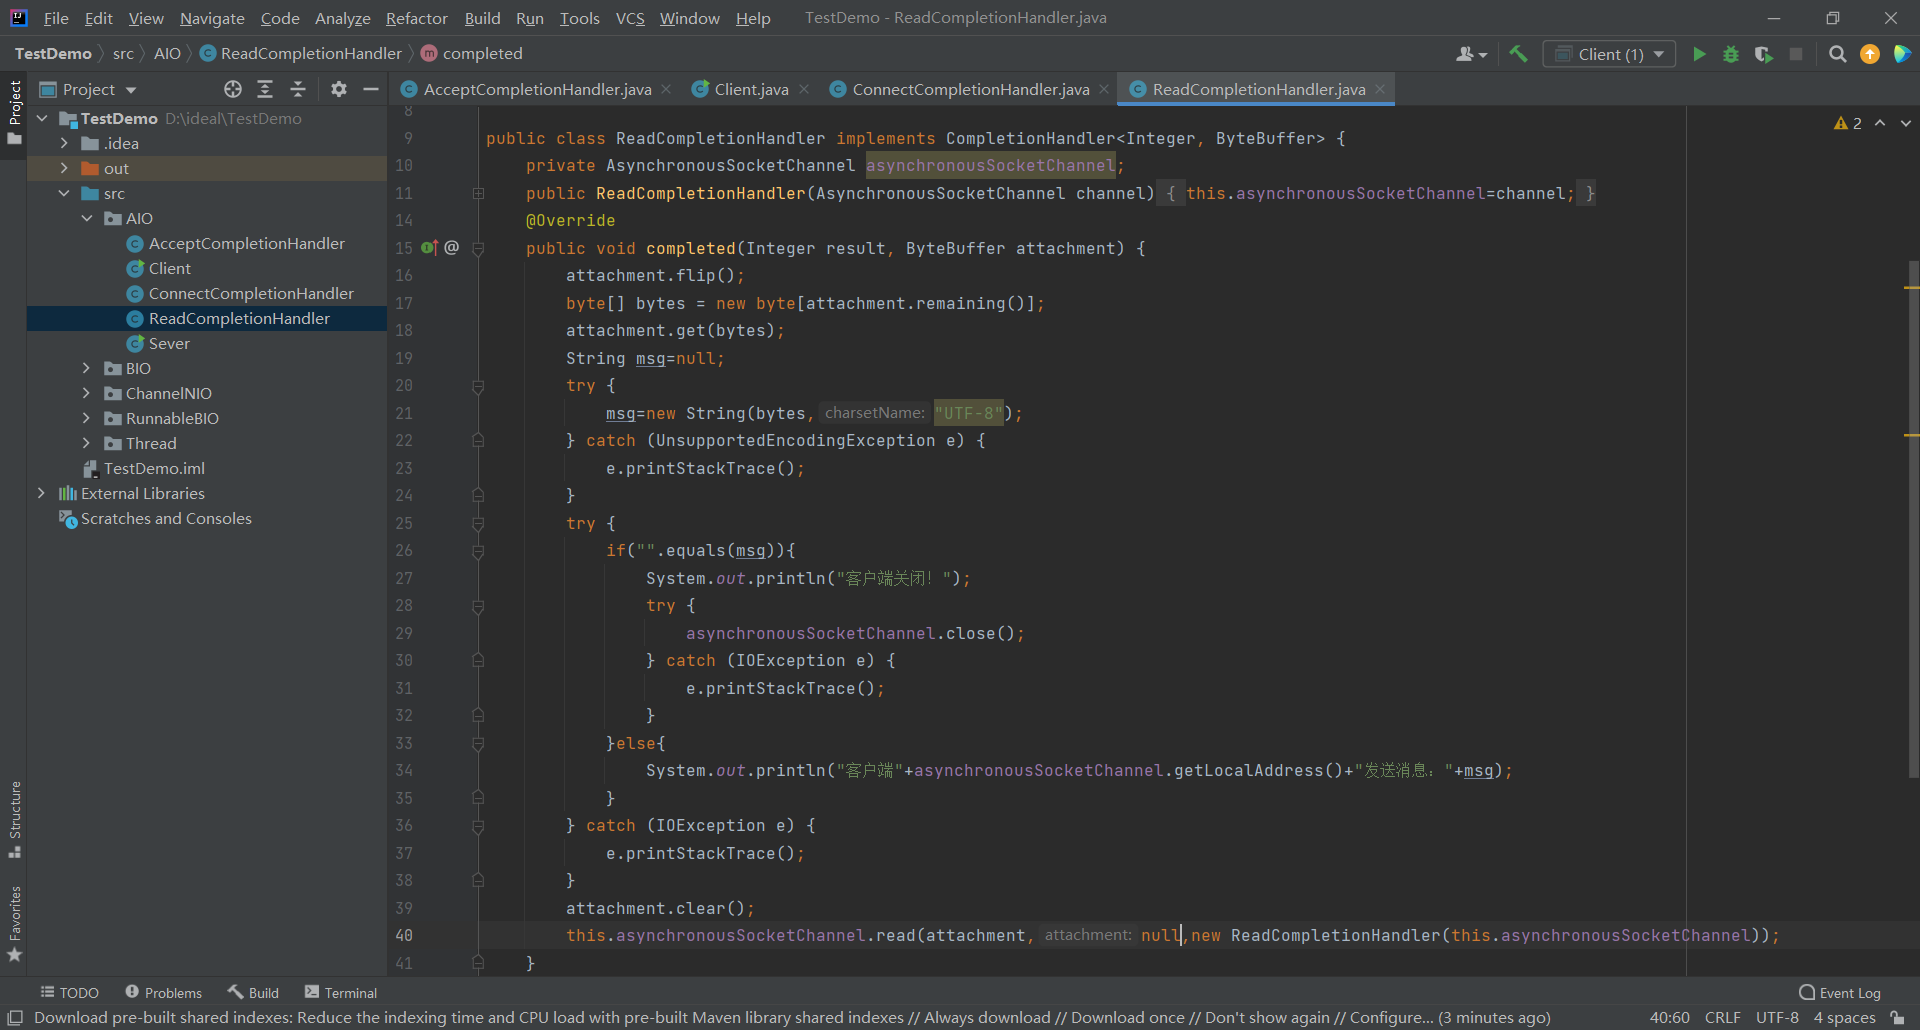Close the ReadCompletionHandler.java tab
This screenshot has width=1920, height=1030.
(1380, 89)
